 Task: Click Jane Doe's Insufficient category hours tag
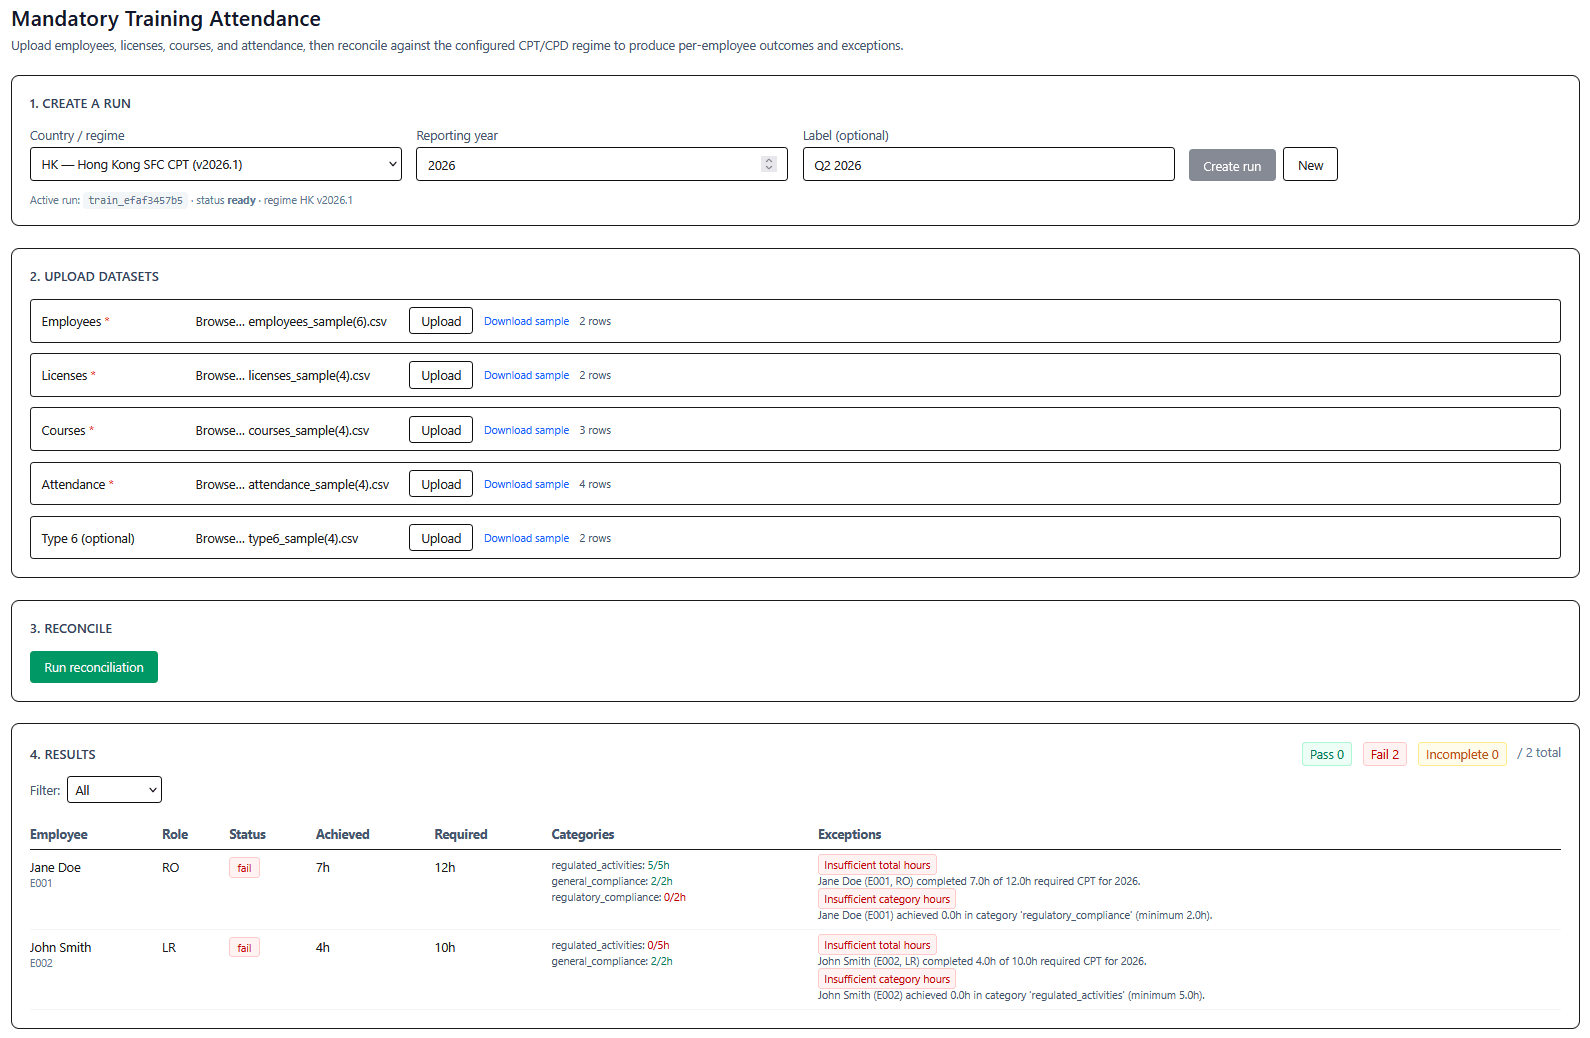click(x=887, y=899)
